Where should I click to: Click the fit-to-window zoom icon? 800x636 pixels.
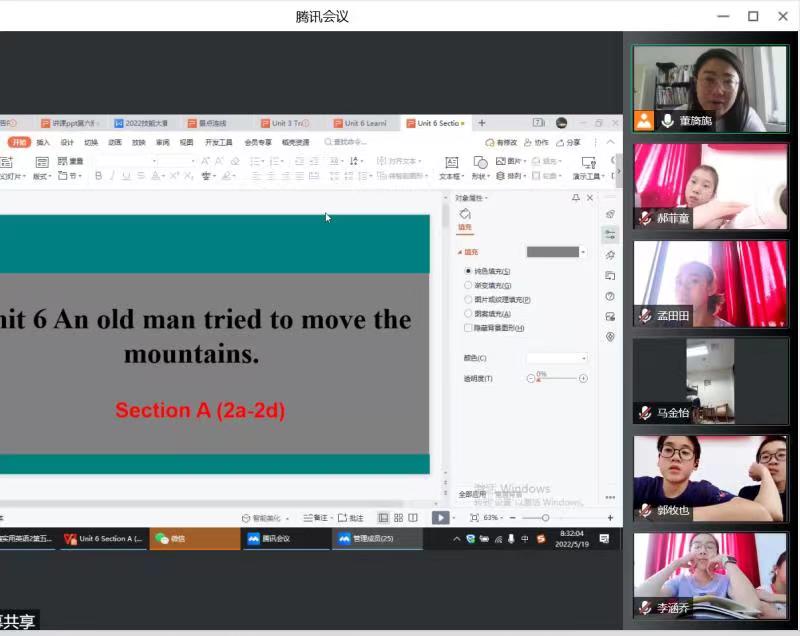(x=474, y=518)
